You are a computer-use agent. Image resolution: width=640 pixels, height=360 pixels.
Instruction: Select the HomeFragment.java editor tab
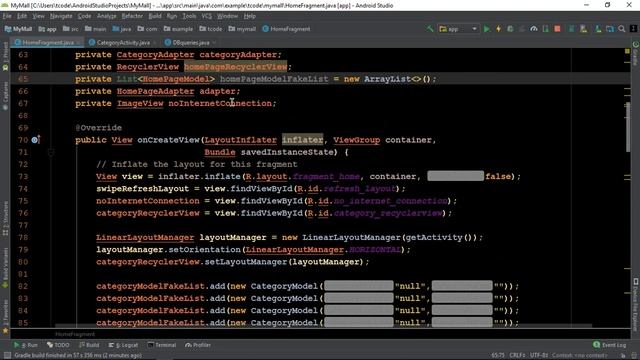coord(48,42)
